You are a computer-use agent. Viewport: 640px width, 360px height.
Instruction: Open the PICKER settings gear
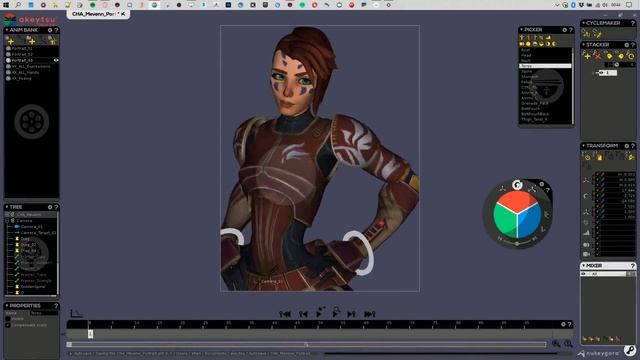[564, 30]
